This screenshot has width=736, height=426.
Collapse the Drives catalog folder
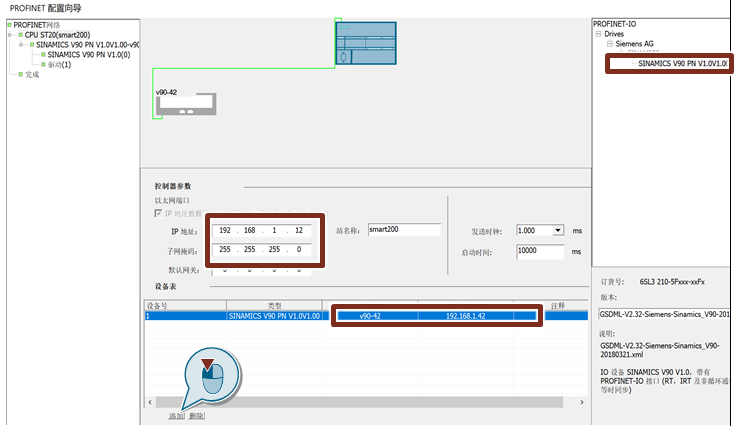[598, 34]
